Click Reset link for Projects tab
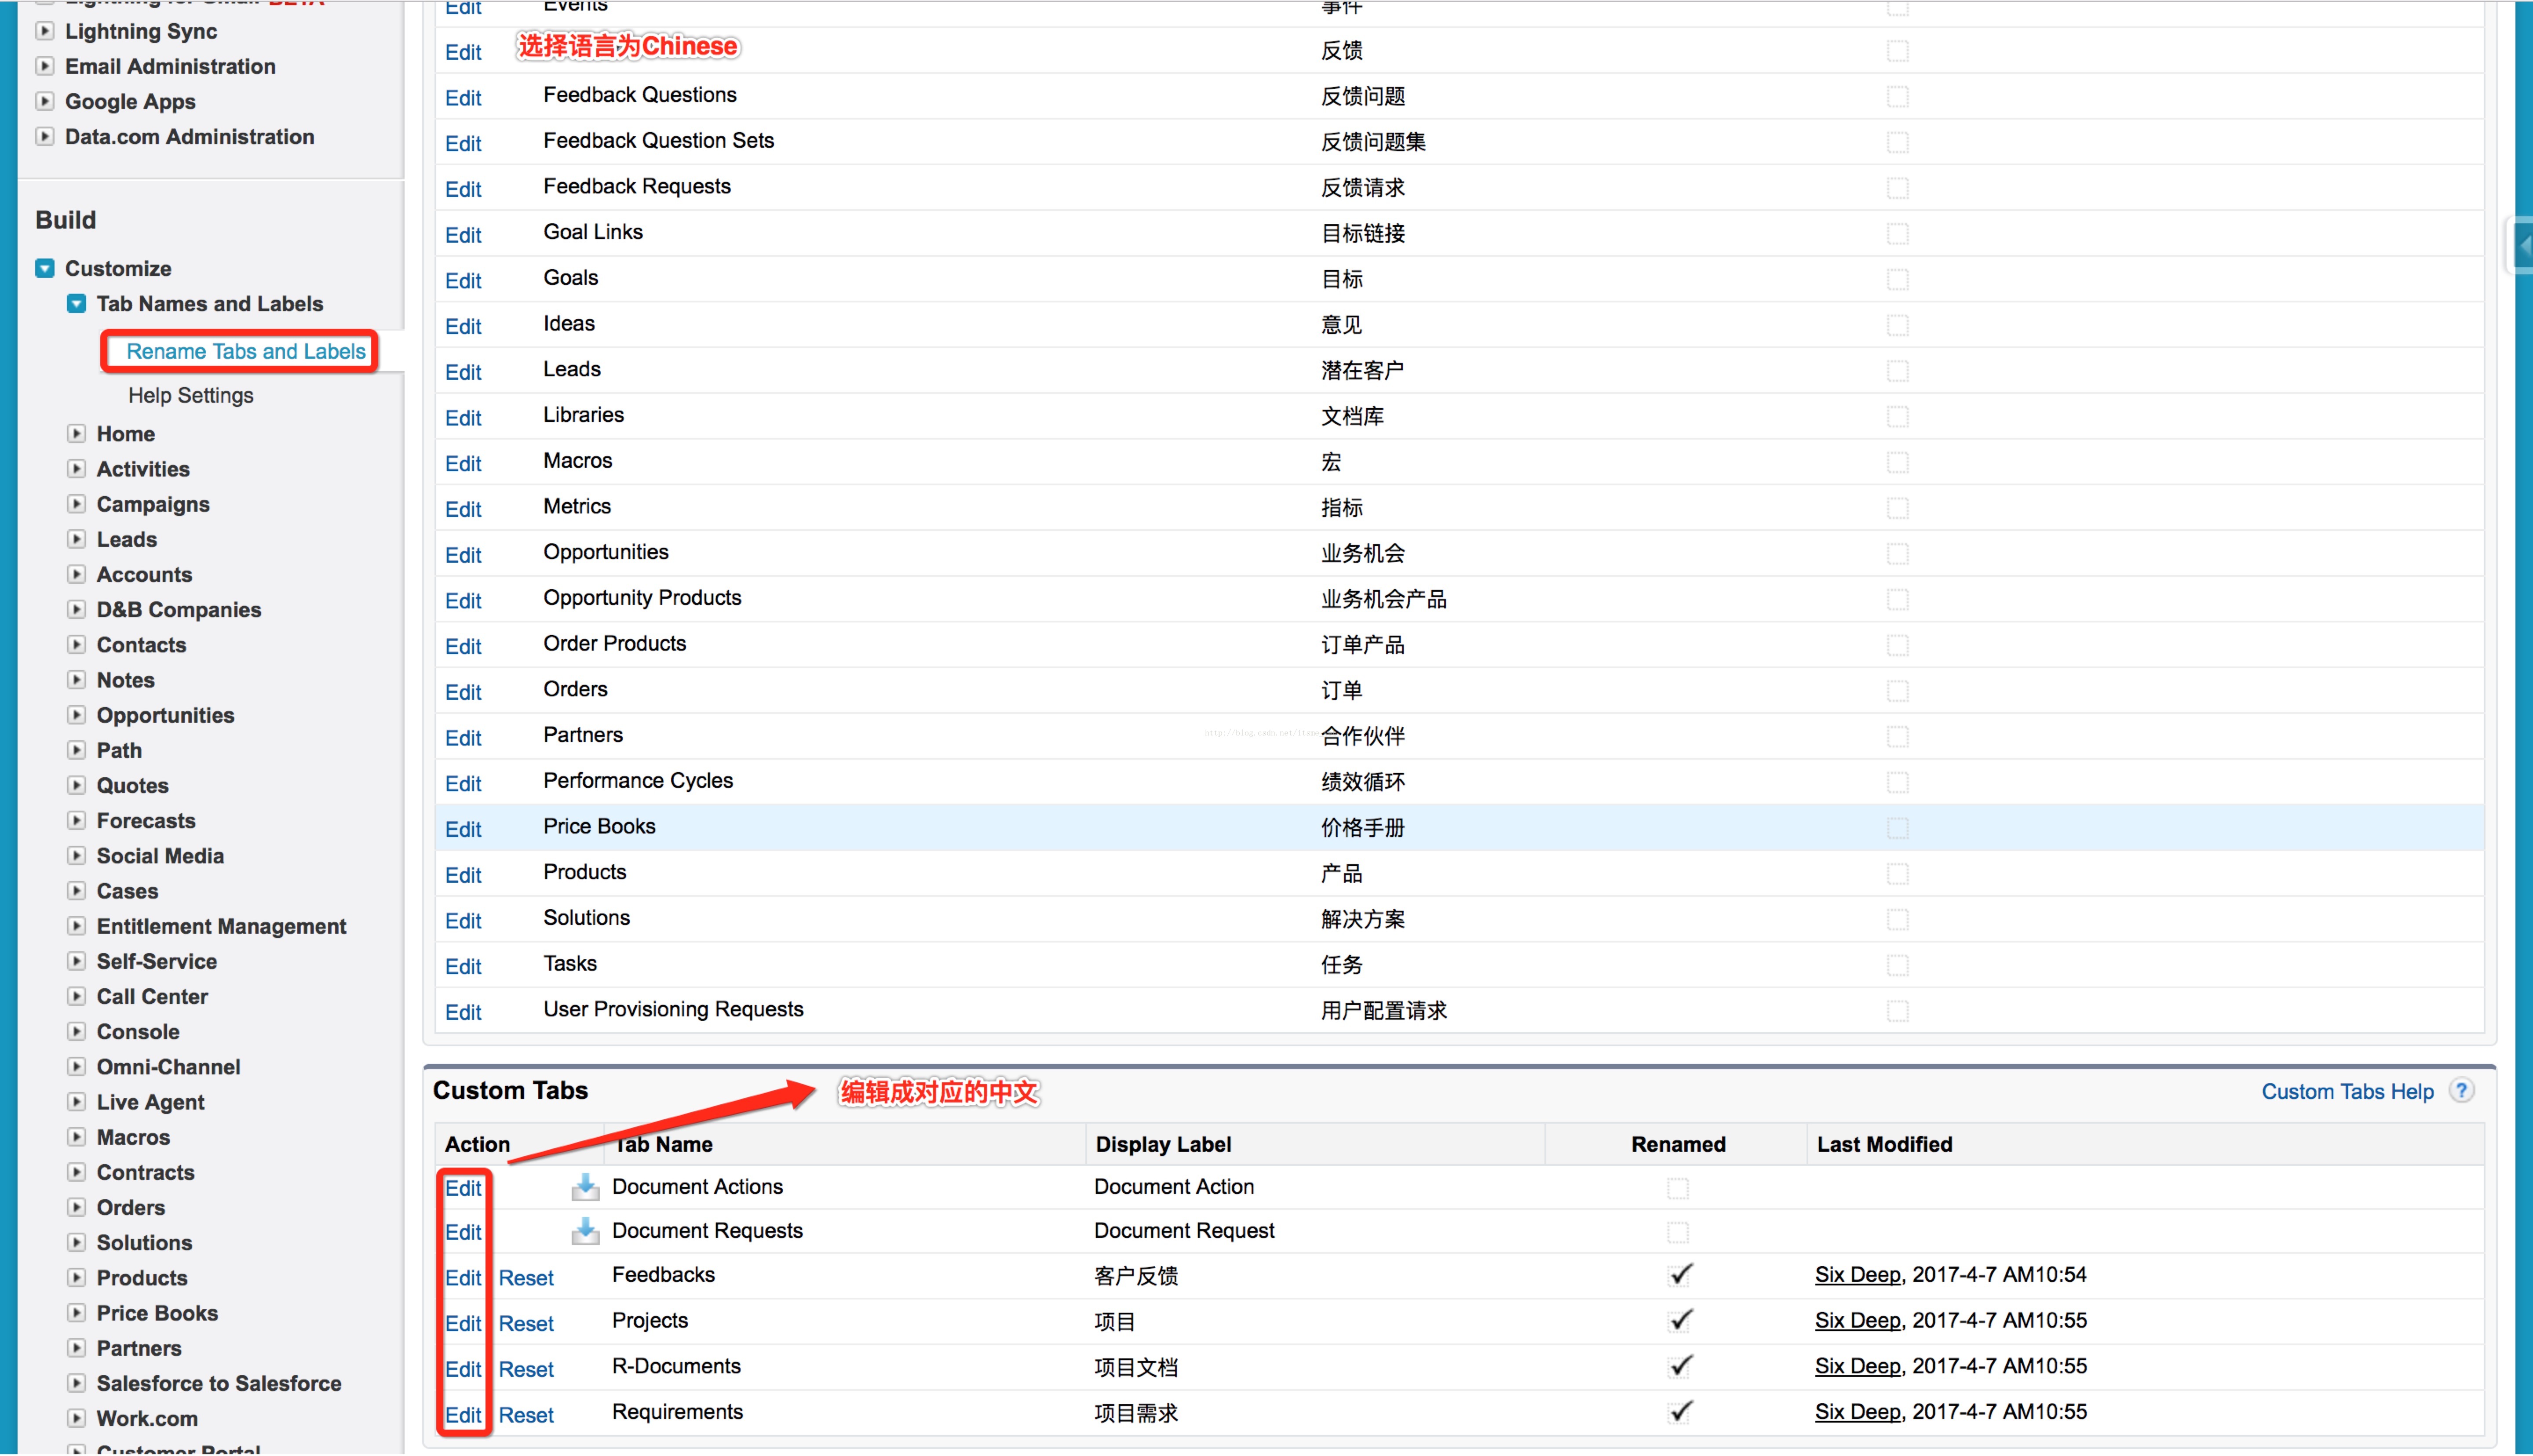The image size is (2533, 1456). point(526,1324)
